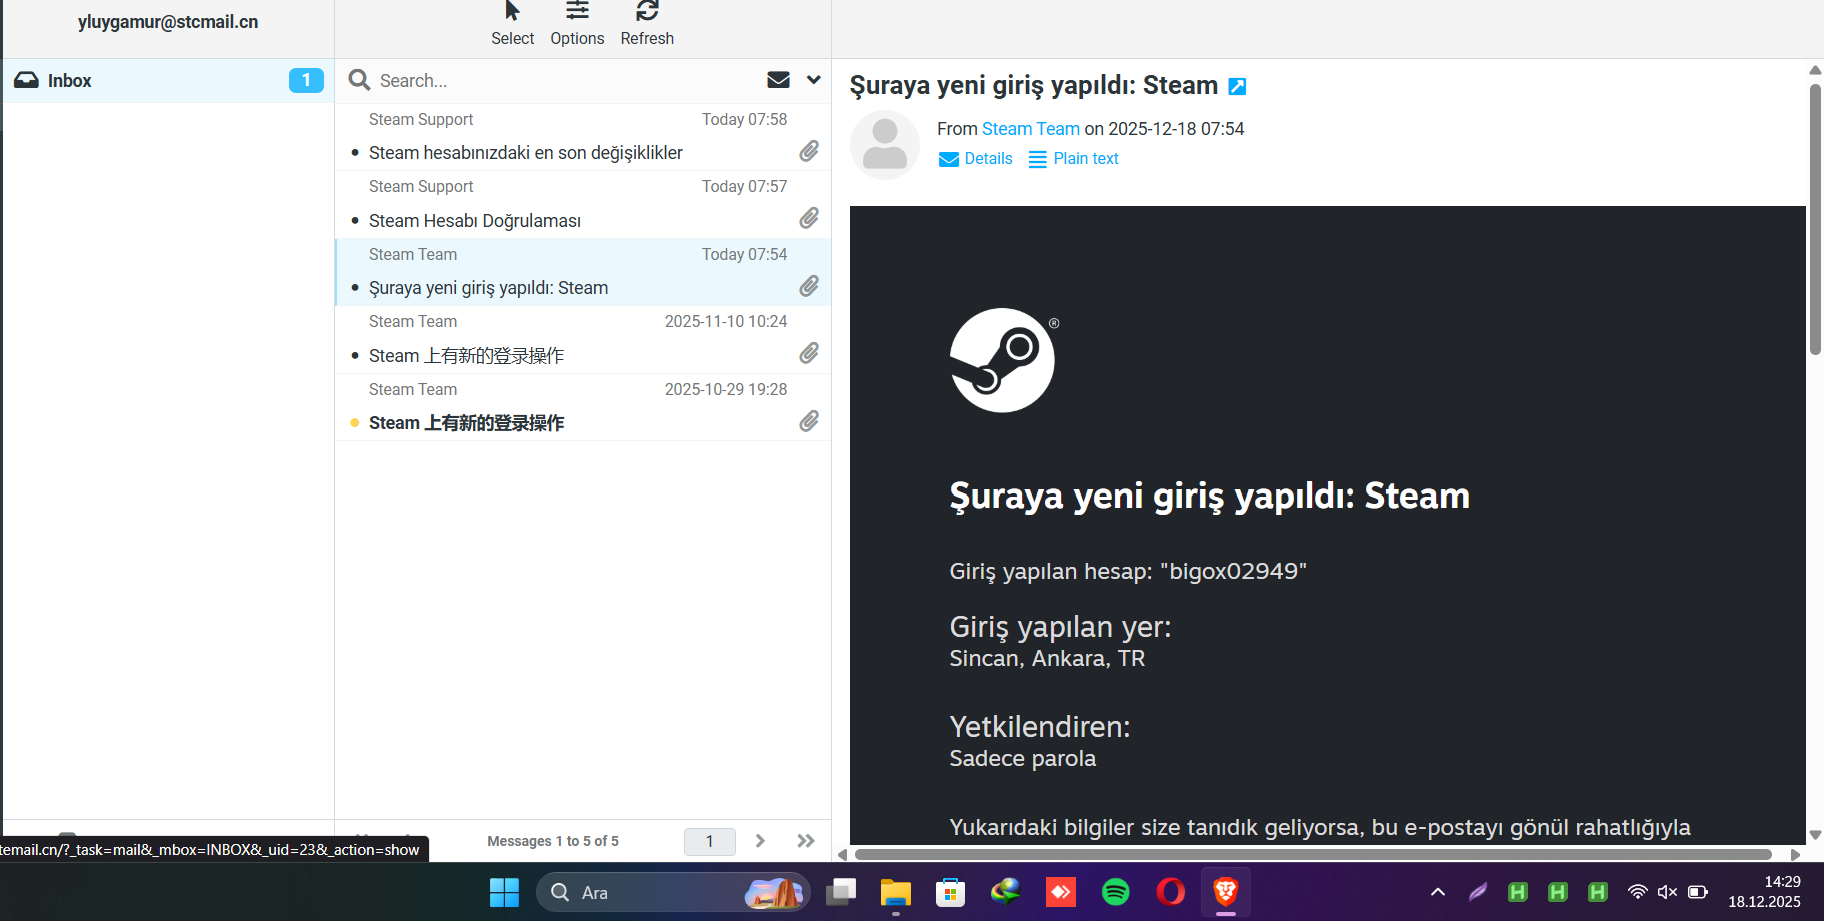Toggle the yellow unread dot on the 2025-10-29 message
1824x921 pixels.
pyautogui.click(x=355, y=423)
